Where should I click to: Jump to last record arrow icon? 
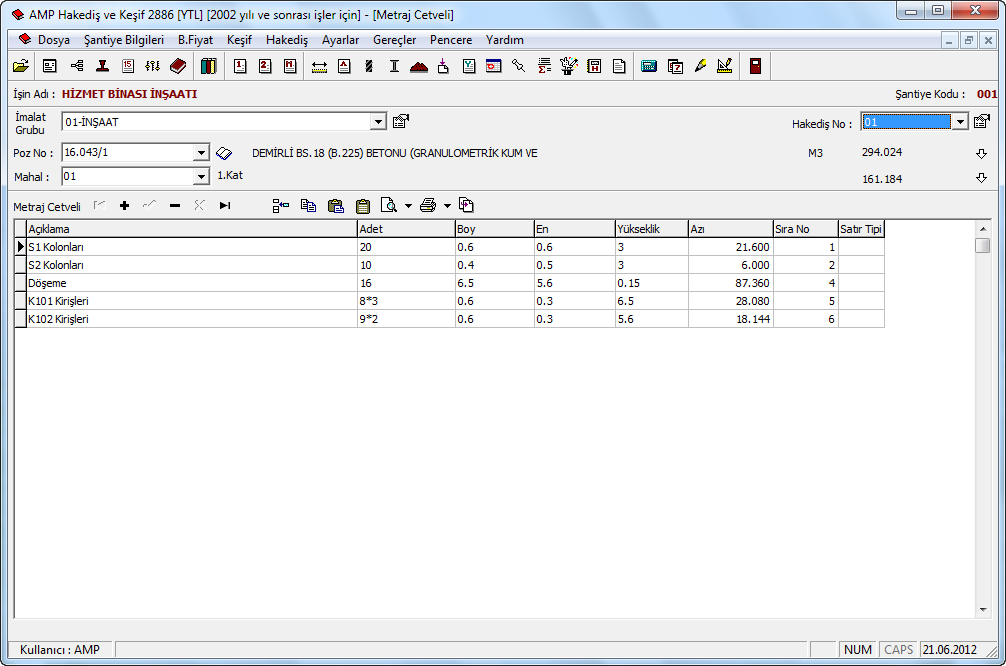tap(225, 206)
